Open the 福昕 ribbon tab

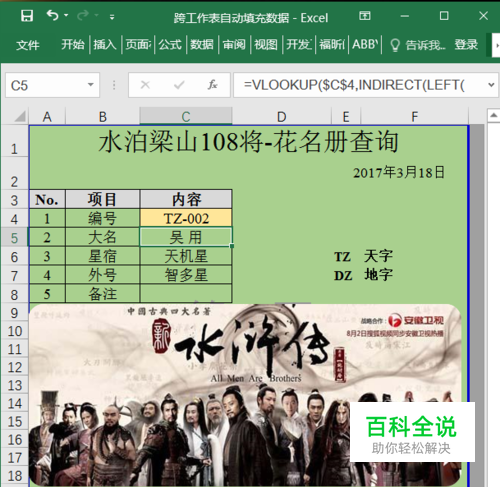(332, 44)
